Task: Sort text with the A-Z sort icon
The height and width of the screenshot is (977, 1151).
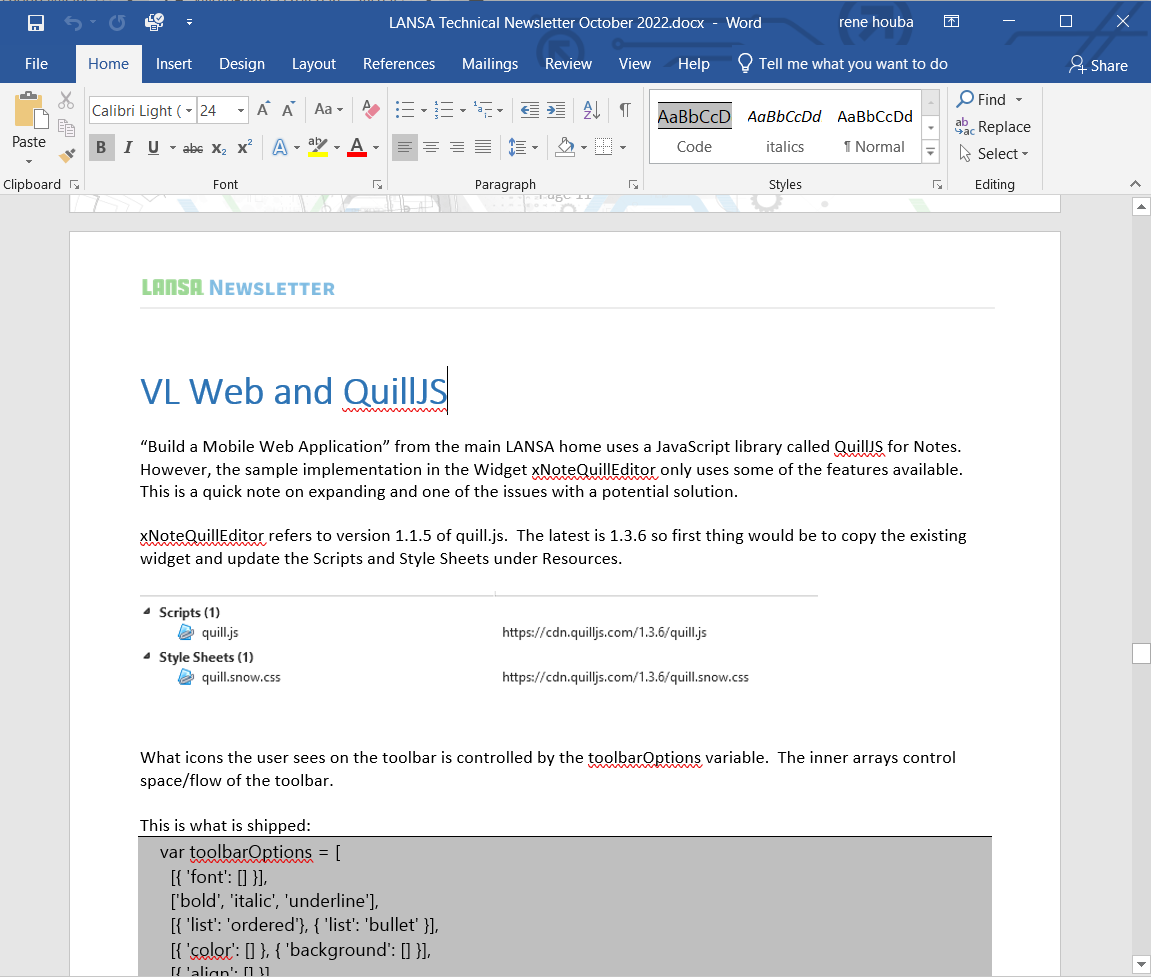Action: 592,110
